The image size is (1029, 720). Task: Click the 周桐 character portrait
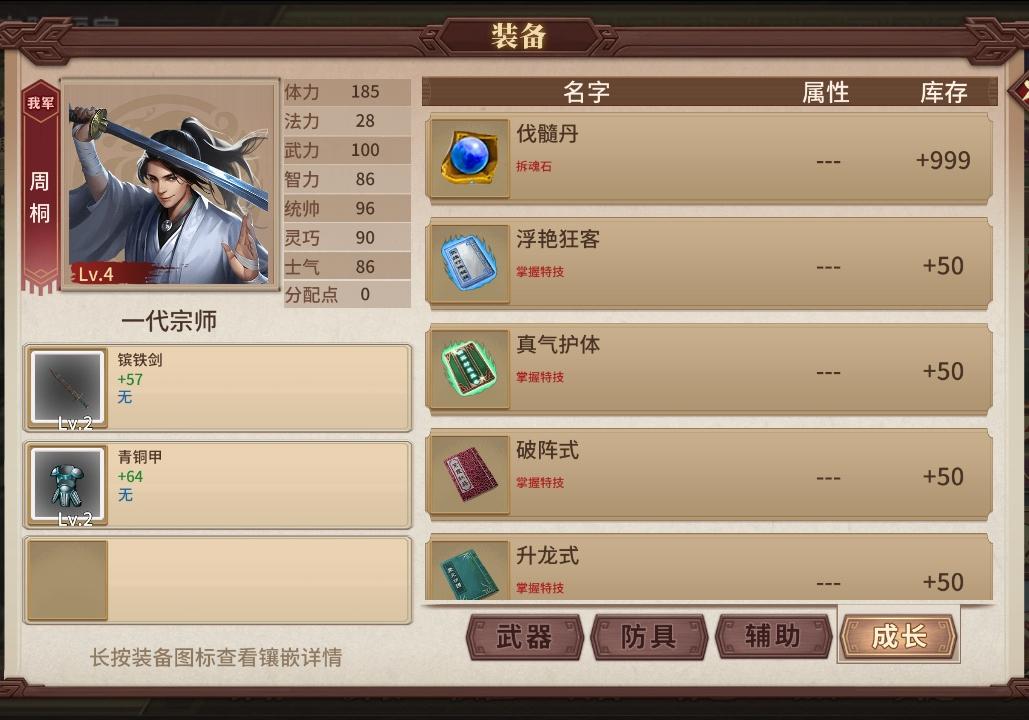[170, 184]
